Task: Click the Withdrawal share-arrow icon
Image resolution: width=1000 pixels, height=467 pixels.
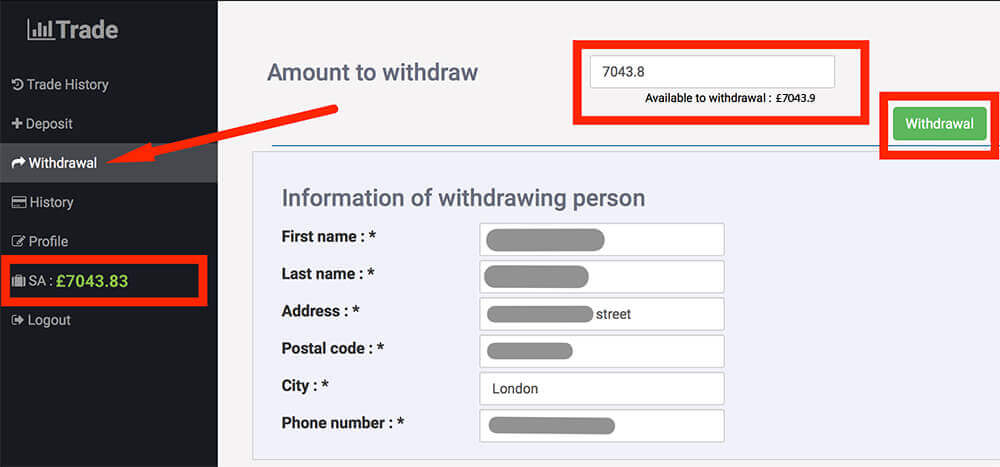Action: point(18,163)
